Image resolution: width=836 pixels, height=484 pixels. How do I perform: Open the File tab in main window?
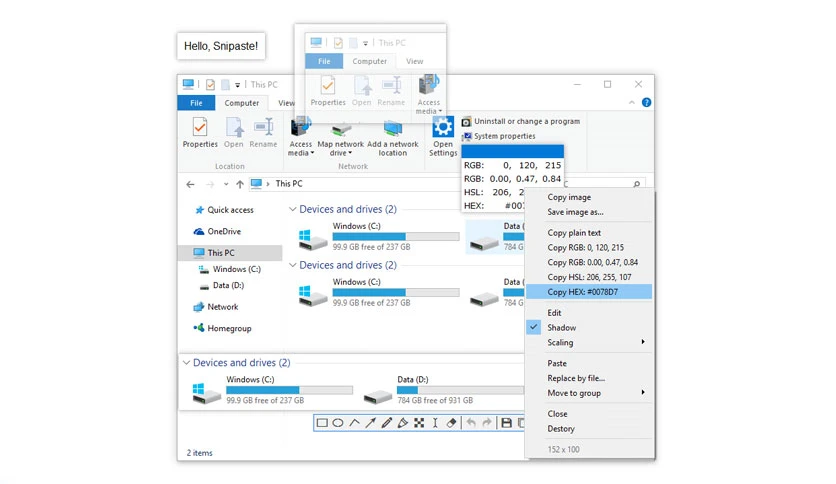(196, 103)
